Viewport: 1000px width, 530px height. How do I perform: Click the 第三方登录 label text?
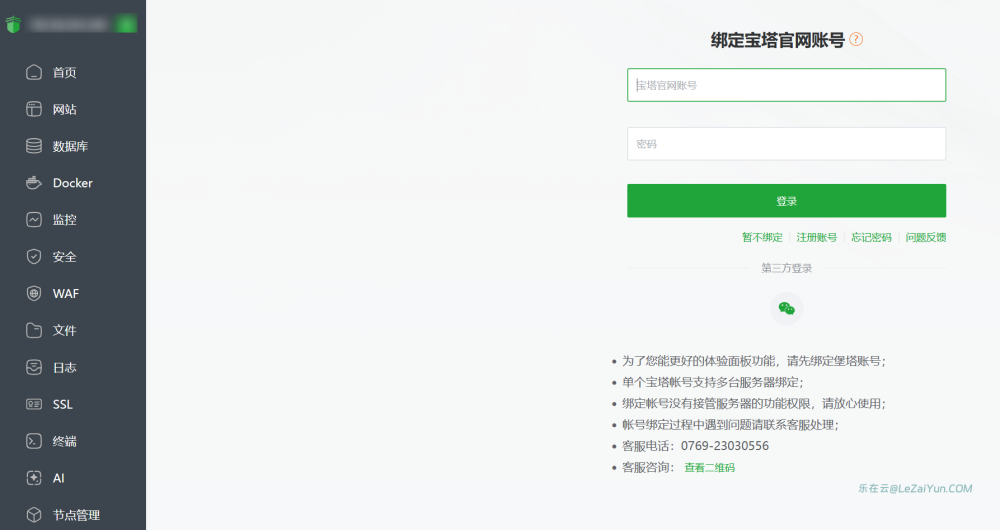[786, 269]
